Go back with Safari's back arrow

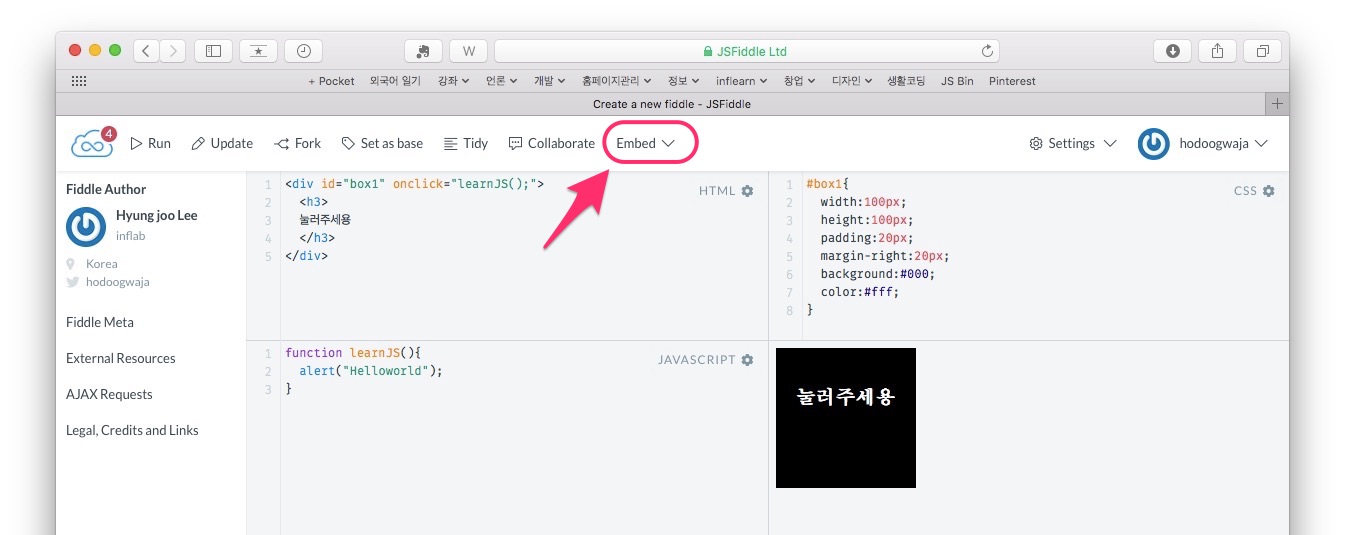coord(146,51)
